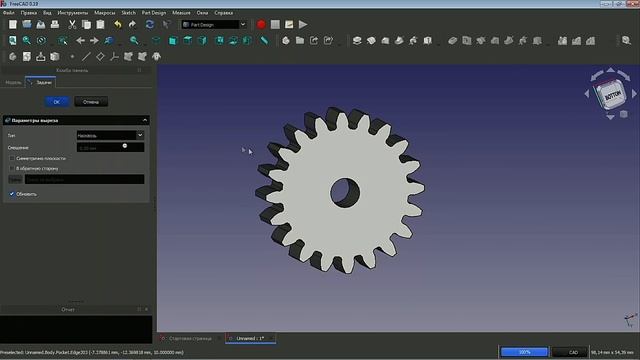This screenshot has height=360, width=640.
Task: Click the Mirrored pattern icon
Action: tap(562, 40)
